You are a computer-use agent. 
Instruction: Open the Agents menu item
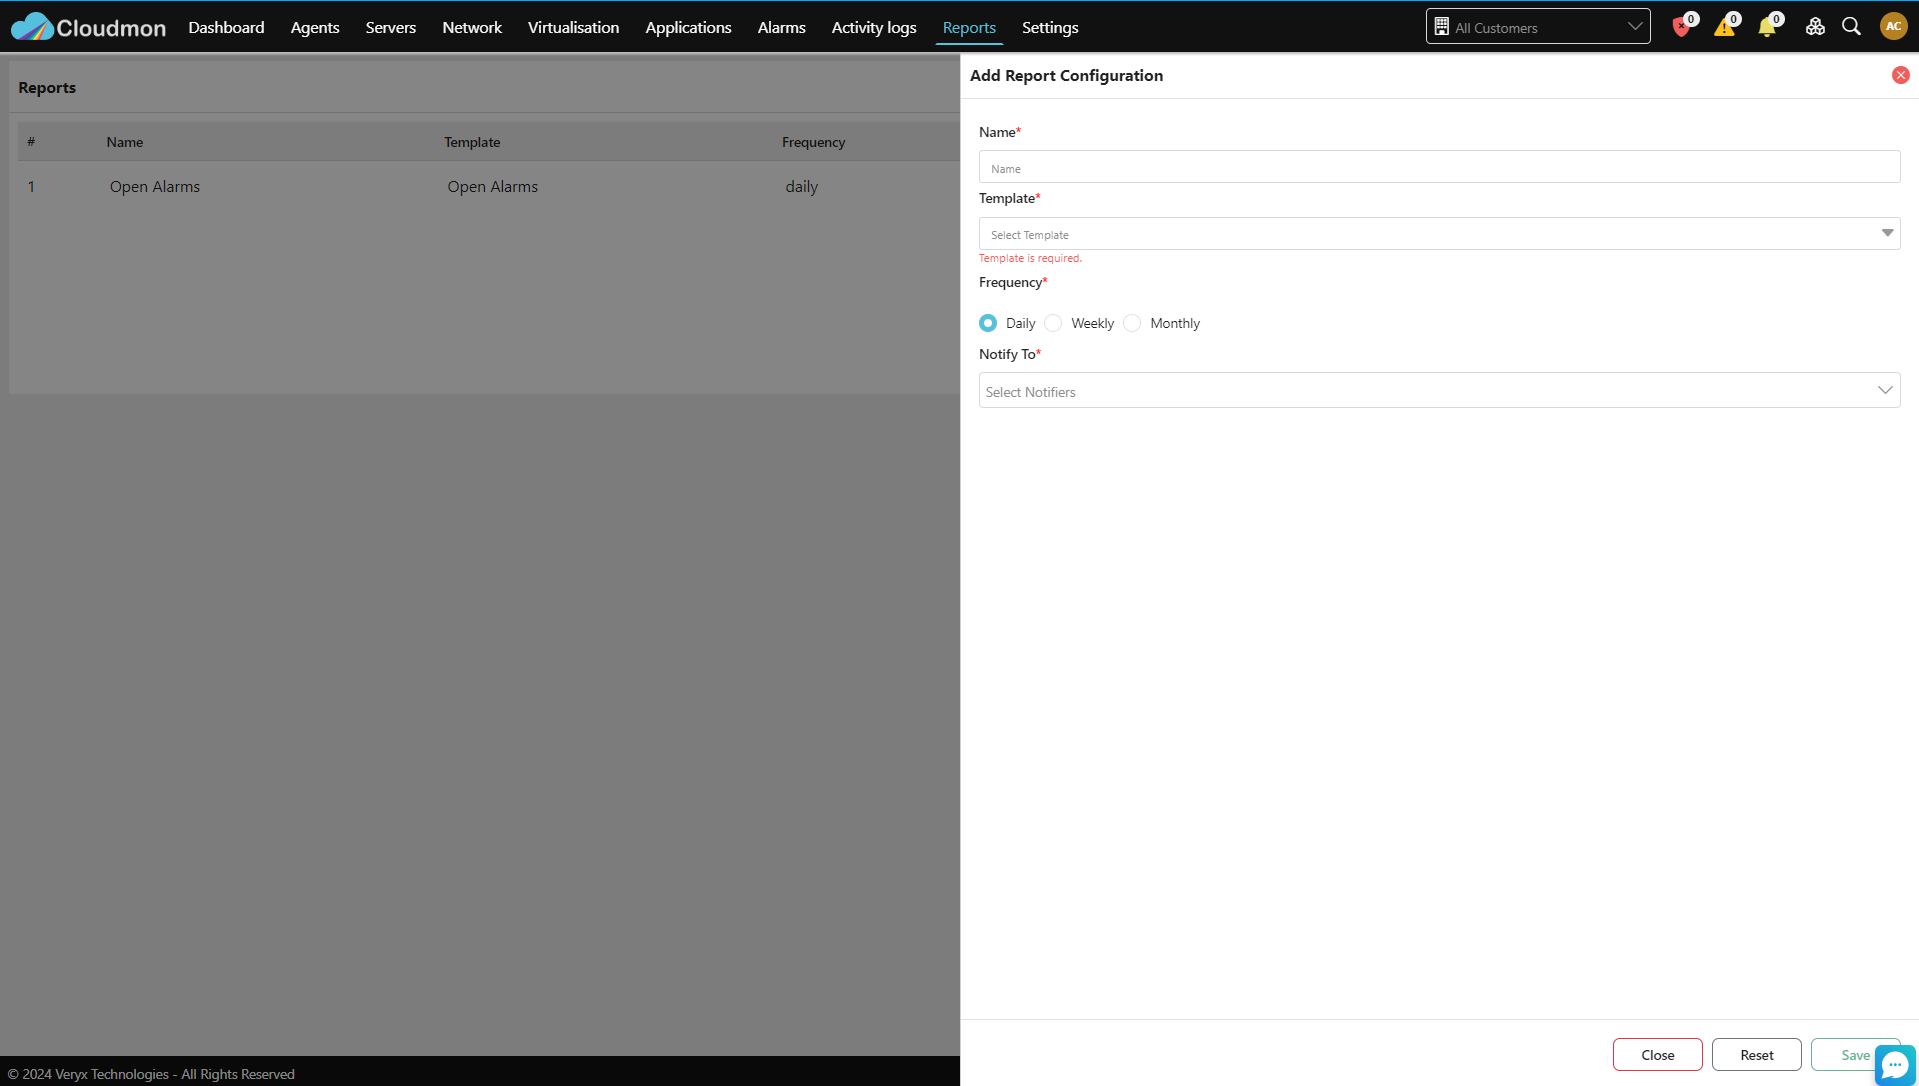click(315, 27)
